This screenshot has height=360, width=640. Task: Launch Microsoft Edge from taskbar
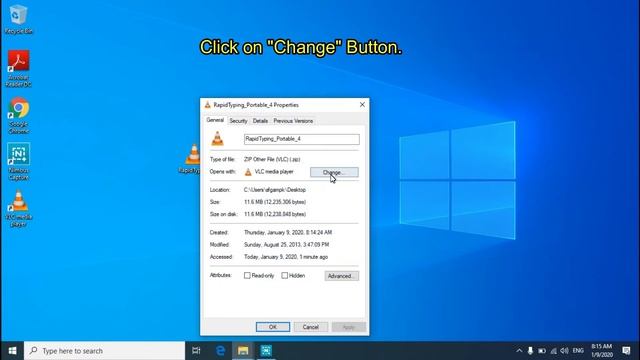coord(220,351)
